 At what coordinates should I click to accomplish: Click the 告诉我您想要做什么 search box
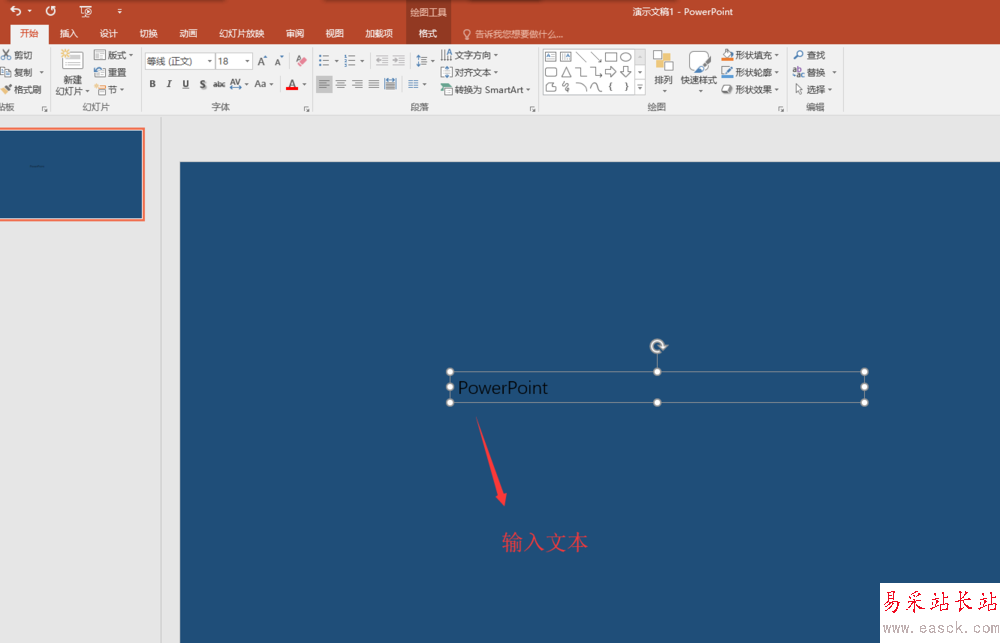click(513, 34)
